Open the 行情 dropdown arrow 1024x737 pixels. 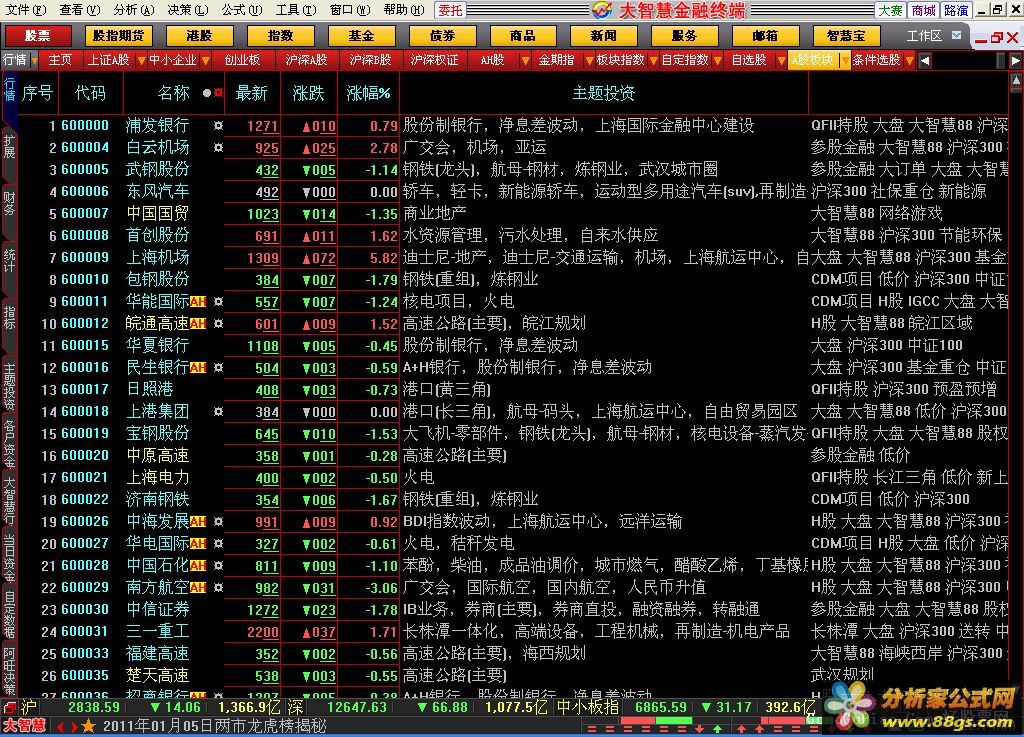(35, 60)
